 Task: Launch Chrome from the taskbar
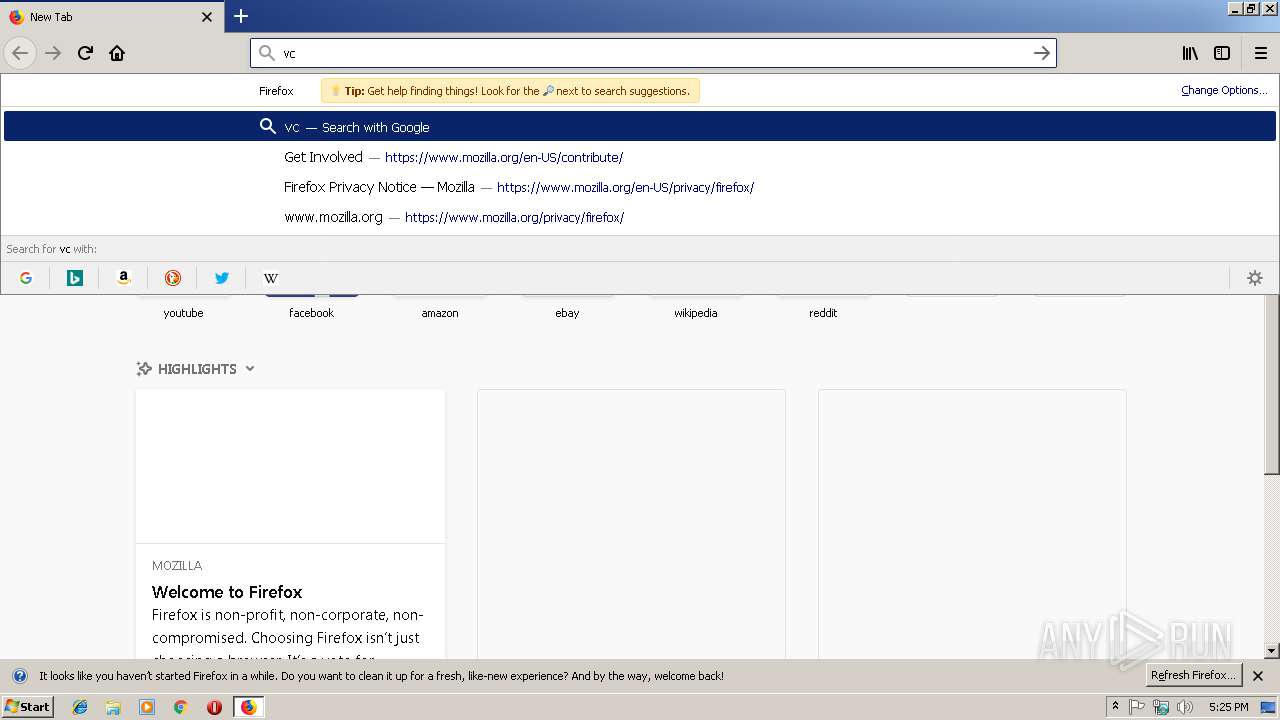[x=180, y=707]
